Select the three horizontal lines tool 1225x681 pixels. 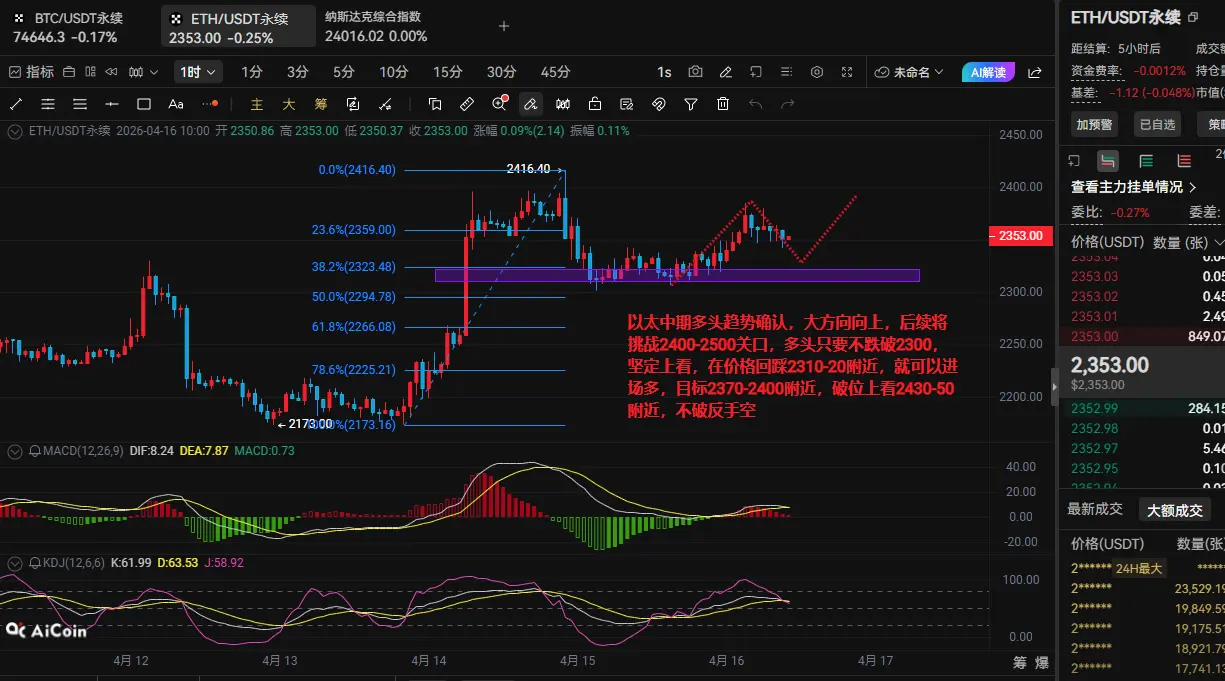coord(80,104)
